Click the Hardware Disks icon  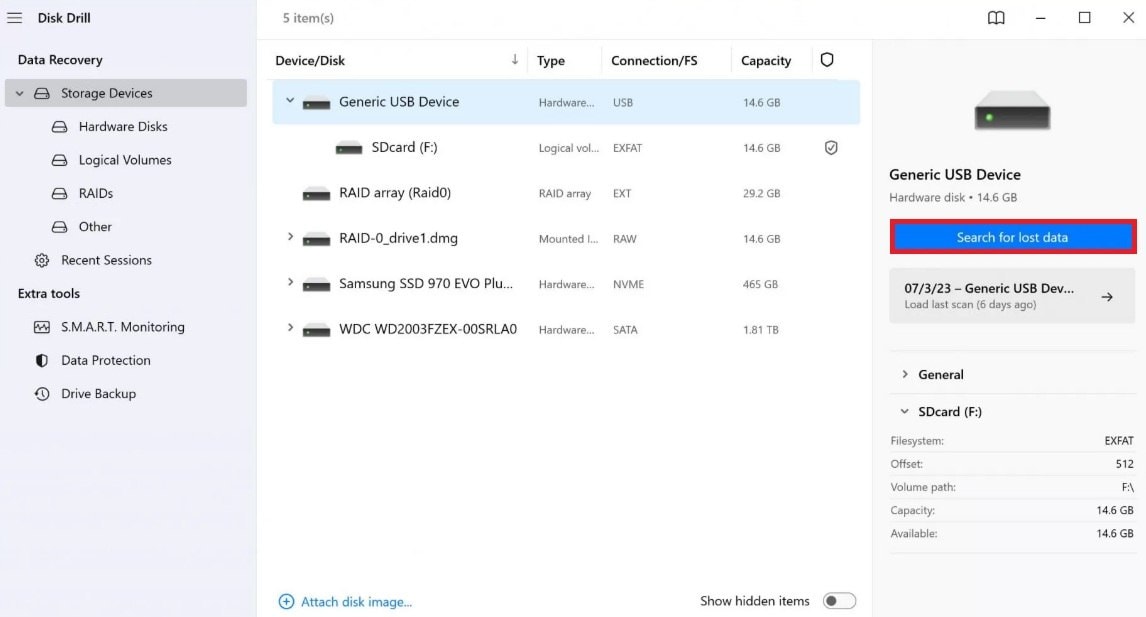click(x=59, y=126)
